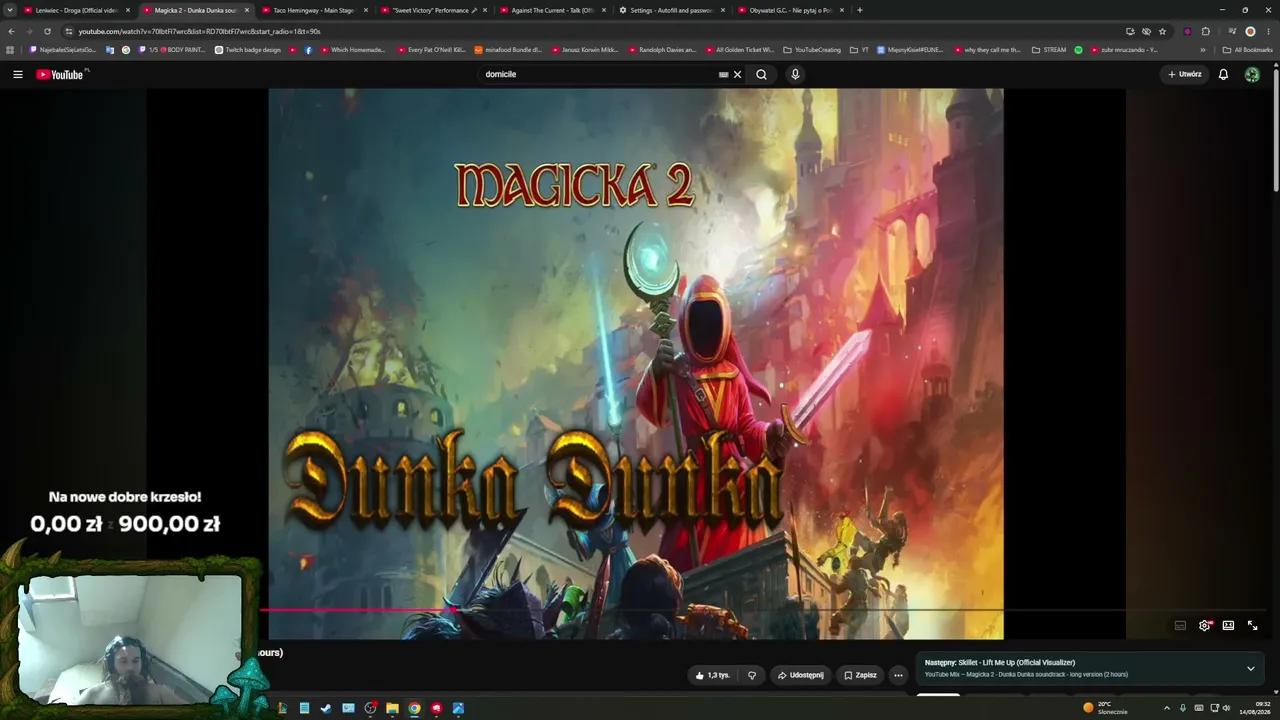Image resolution: width=1280 pixels, height=720 pixels.
Task: Start voice search with the microphone
Action: tap(795, 74)
